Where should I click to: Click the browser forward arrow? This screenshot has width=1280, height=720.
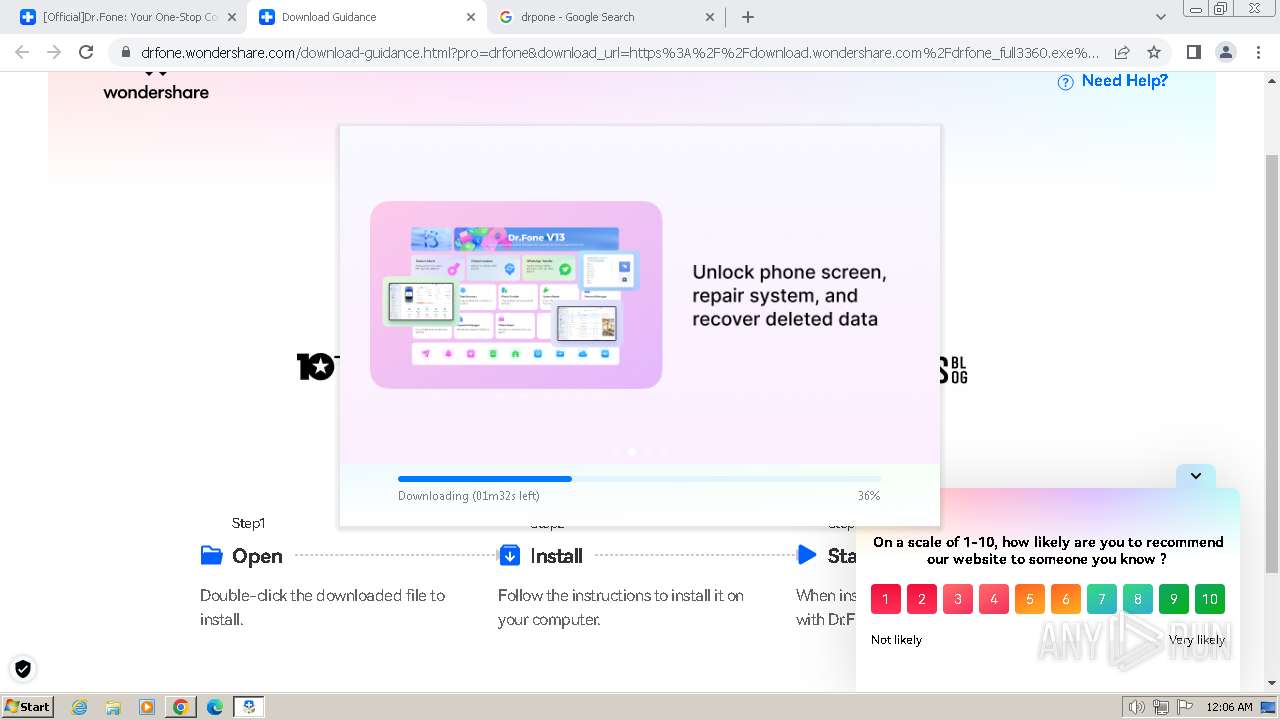coord(54,53)
